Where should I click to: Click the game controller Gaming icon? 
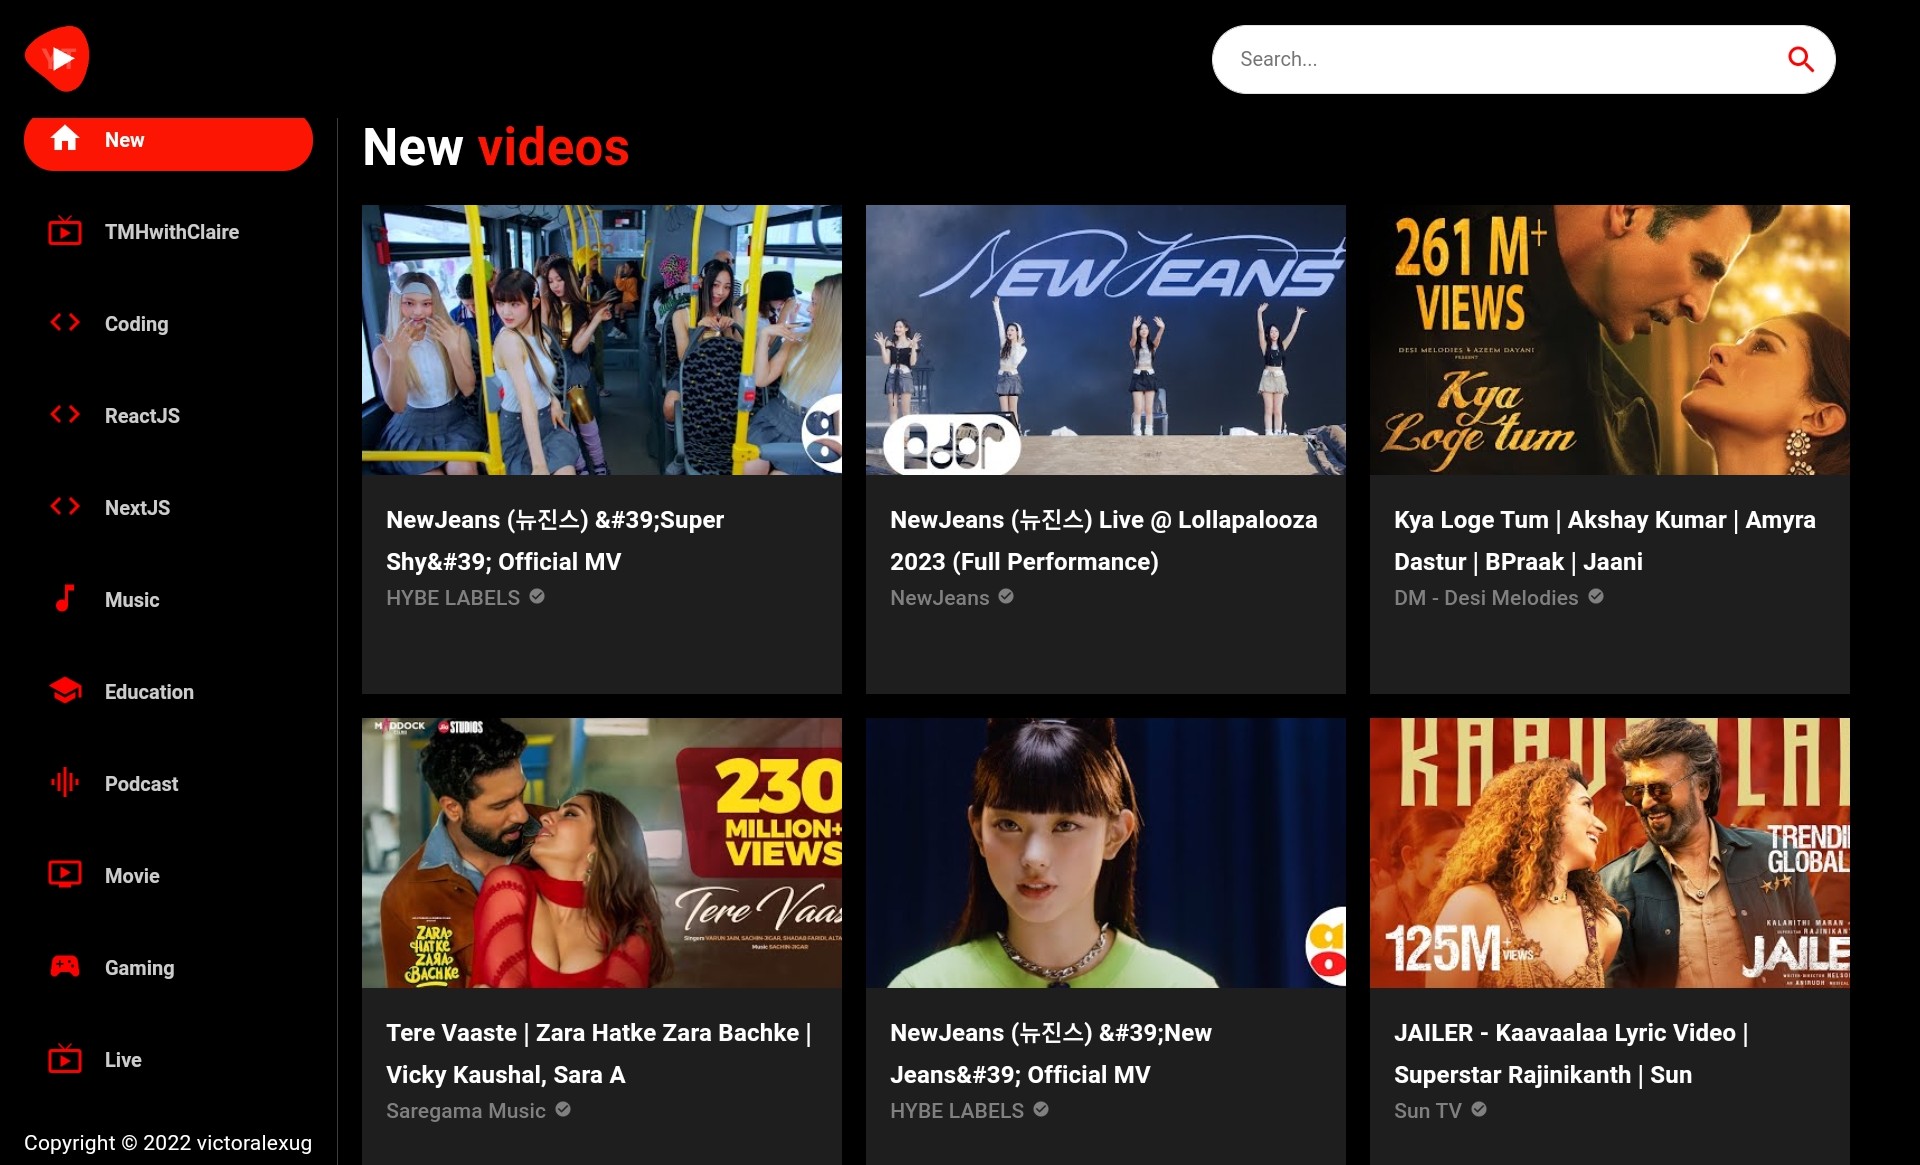coord(65,967)
